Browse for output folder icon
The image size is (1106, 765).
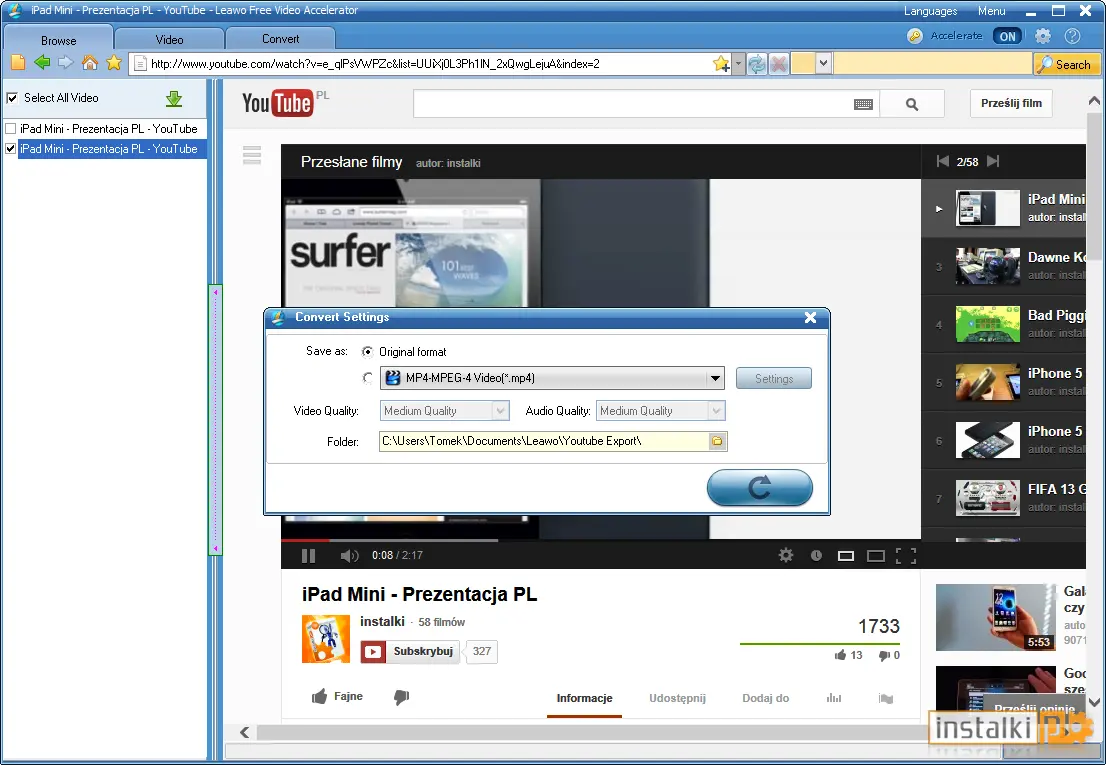tap(717, 441)
